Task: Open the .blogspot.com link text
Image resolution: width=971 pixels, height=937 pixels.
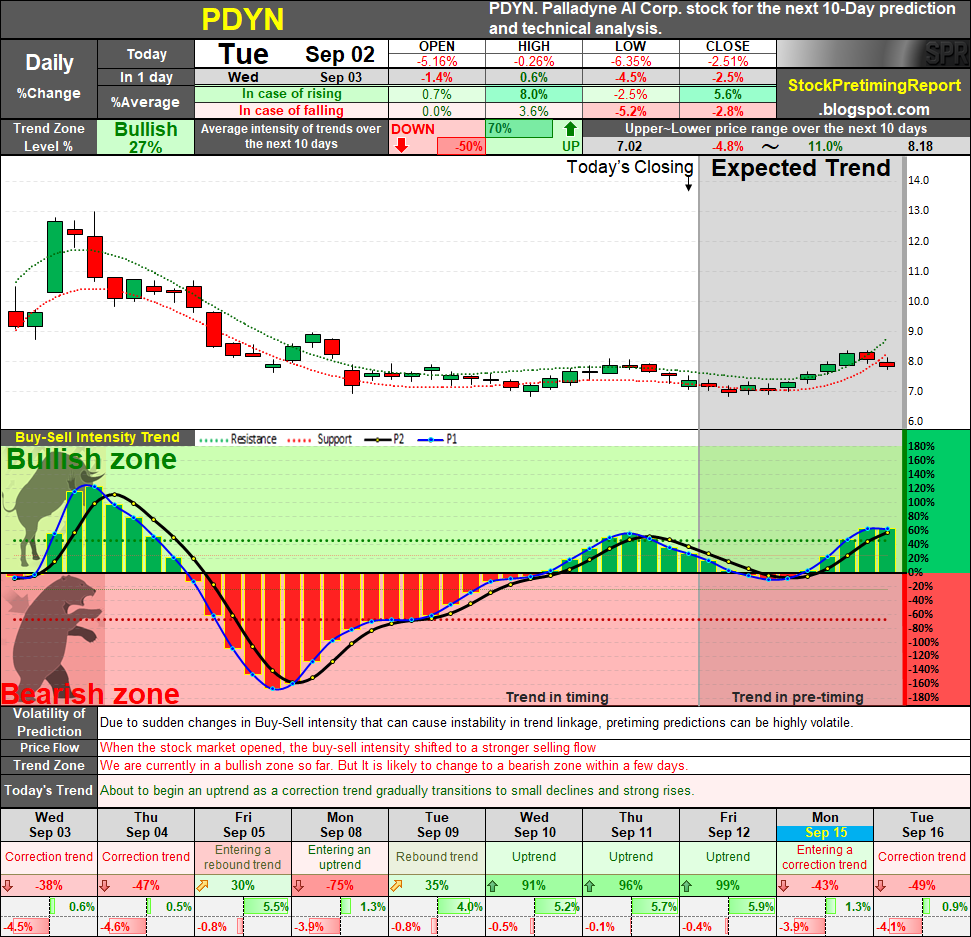Action: [x=874, y=110]
